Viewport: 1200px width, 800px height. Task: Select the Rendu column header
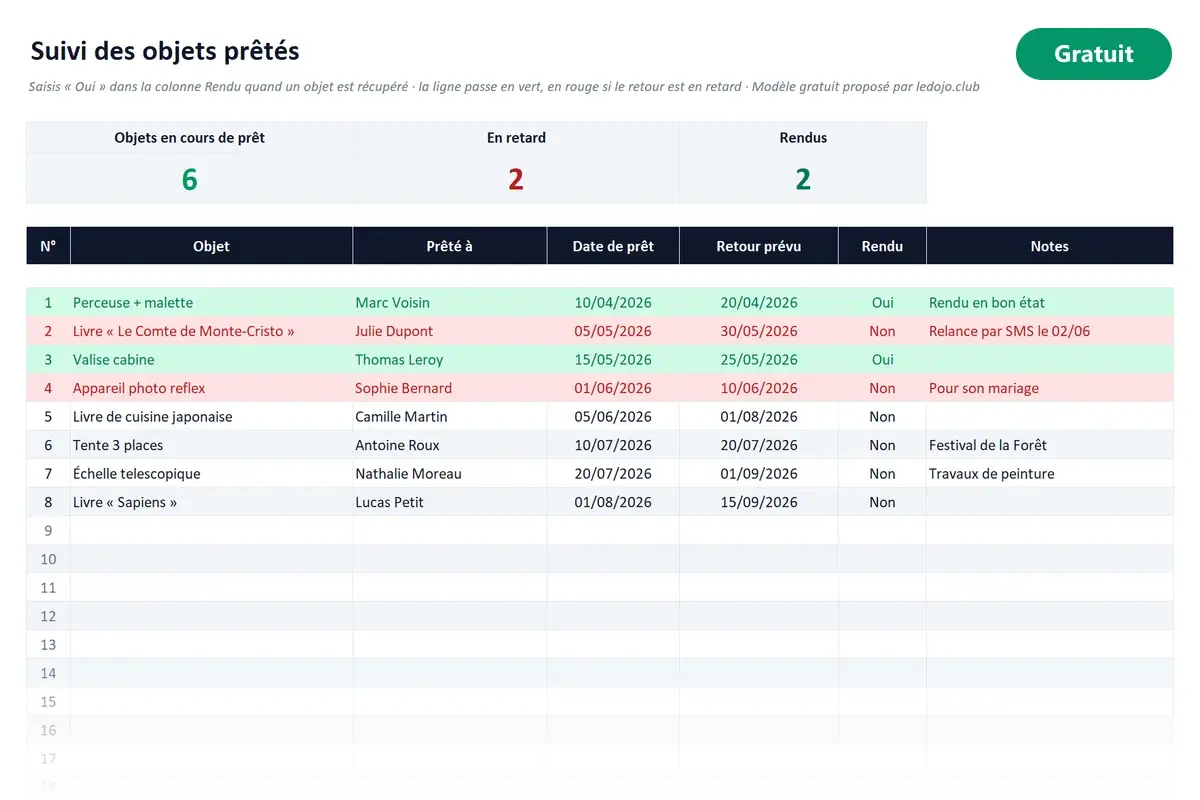point(882,246)
